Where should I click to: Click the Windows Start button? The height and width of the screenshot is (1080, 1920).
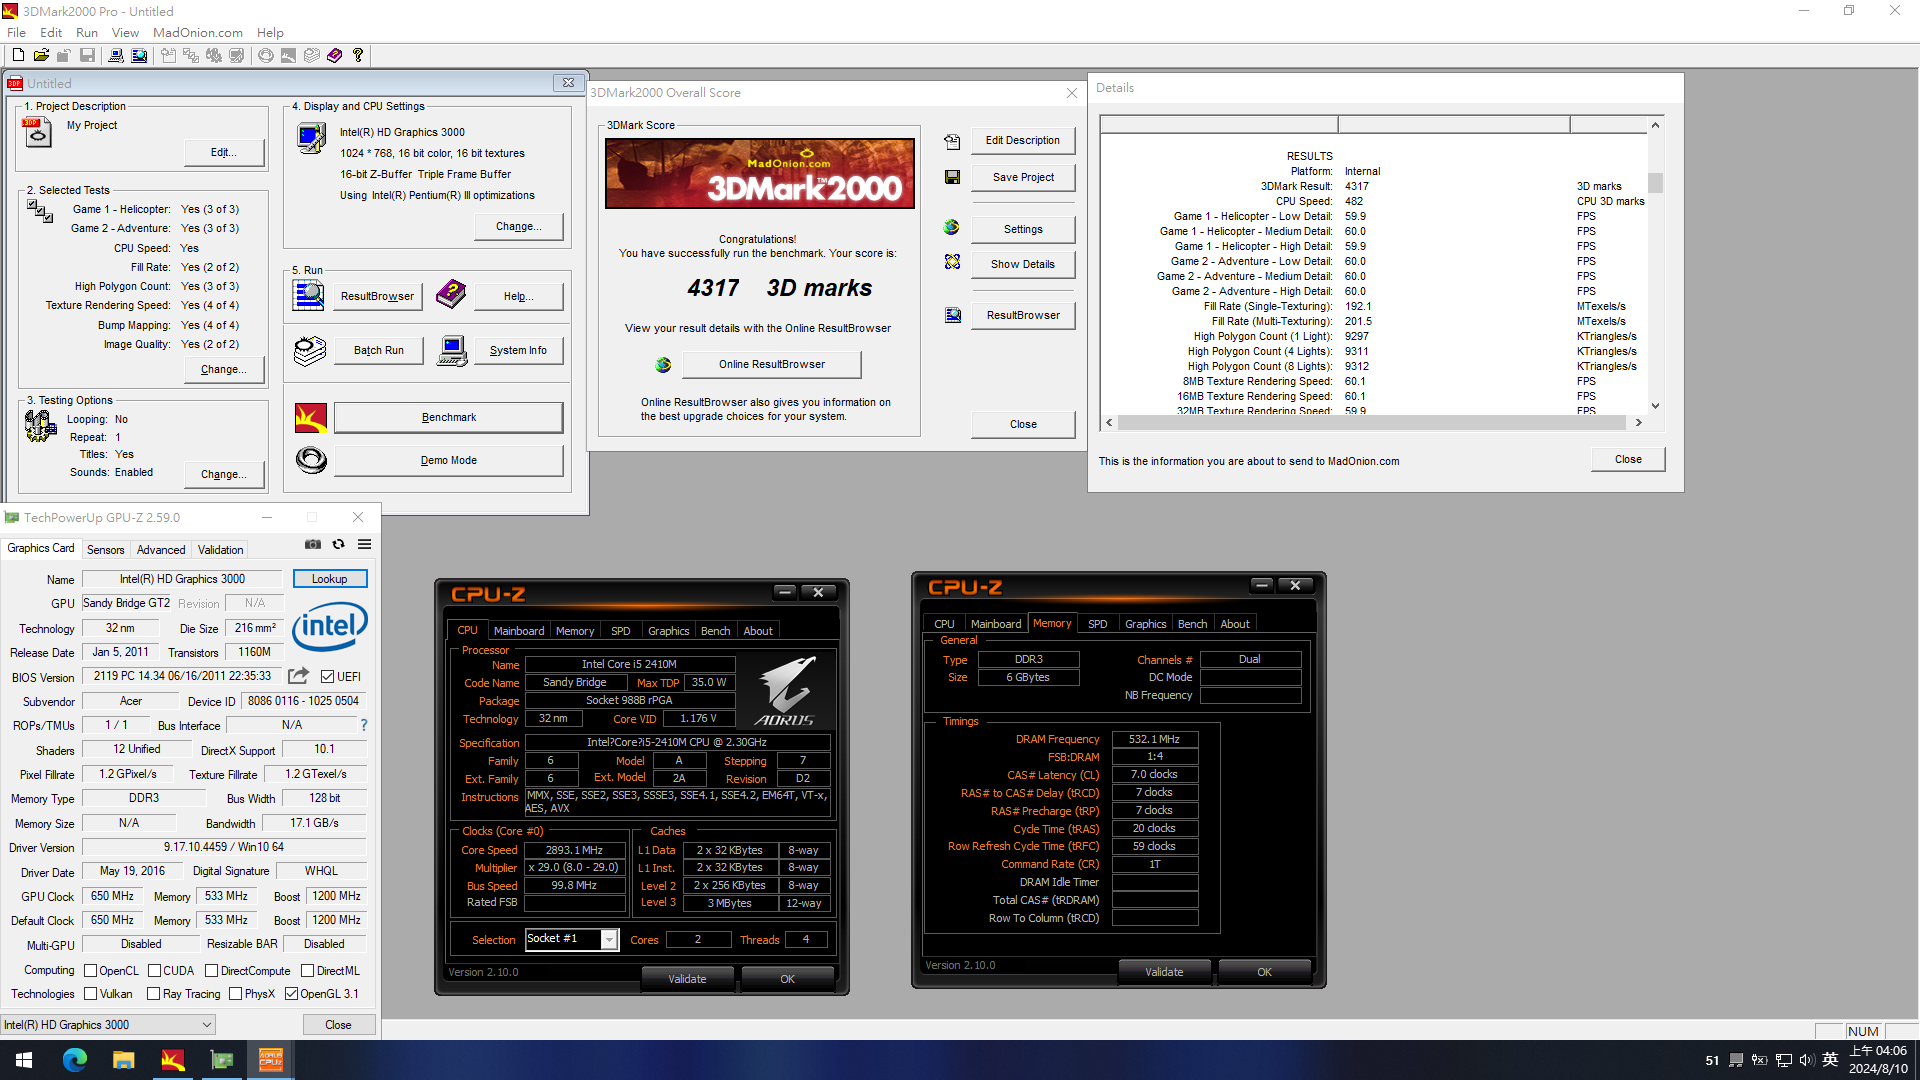(x=24, y=1060)
